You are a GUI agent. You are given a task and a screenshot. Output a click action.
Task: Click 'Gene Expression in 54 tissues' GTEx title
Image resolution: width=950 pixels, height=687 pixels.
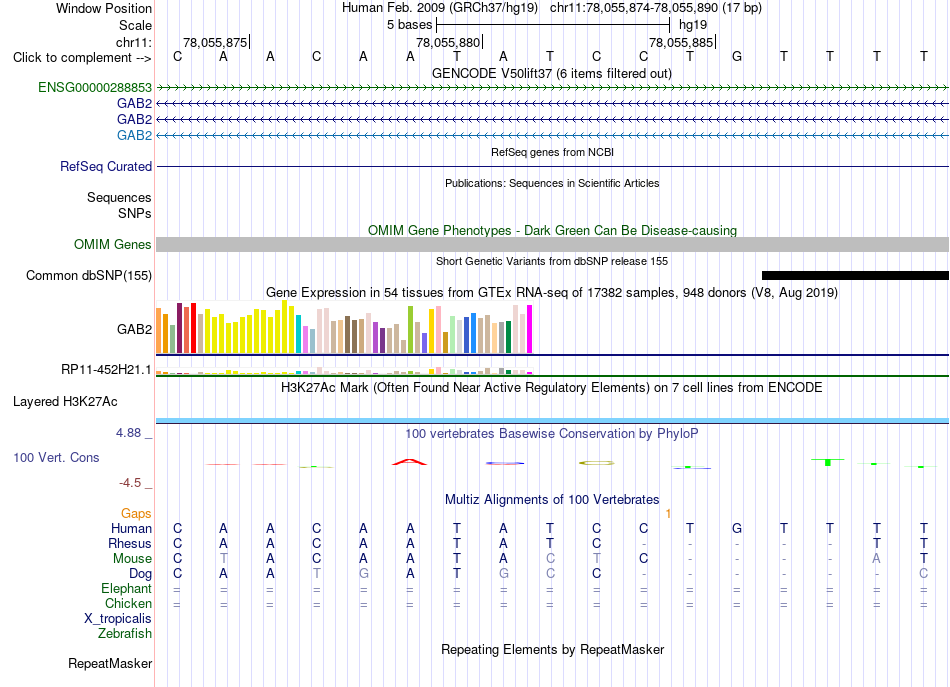click(x=552, y=293)
